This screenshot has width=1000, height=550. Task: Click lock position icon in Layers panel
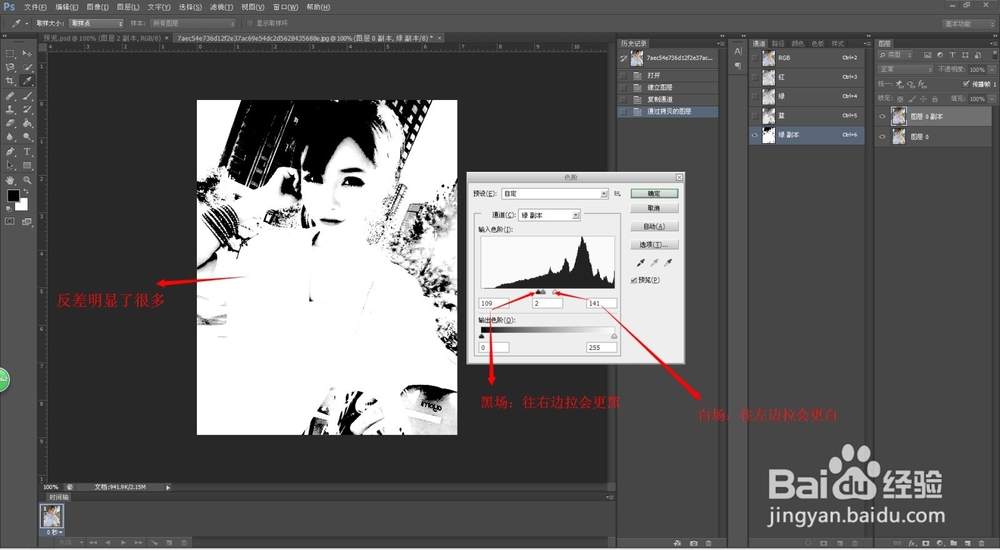[923, 99]
